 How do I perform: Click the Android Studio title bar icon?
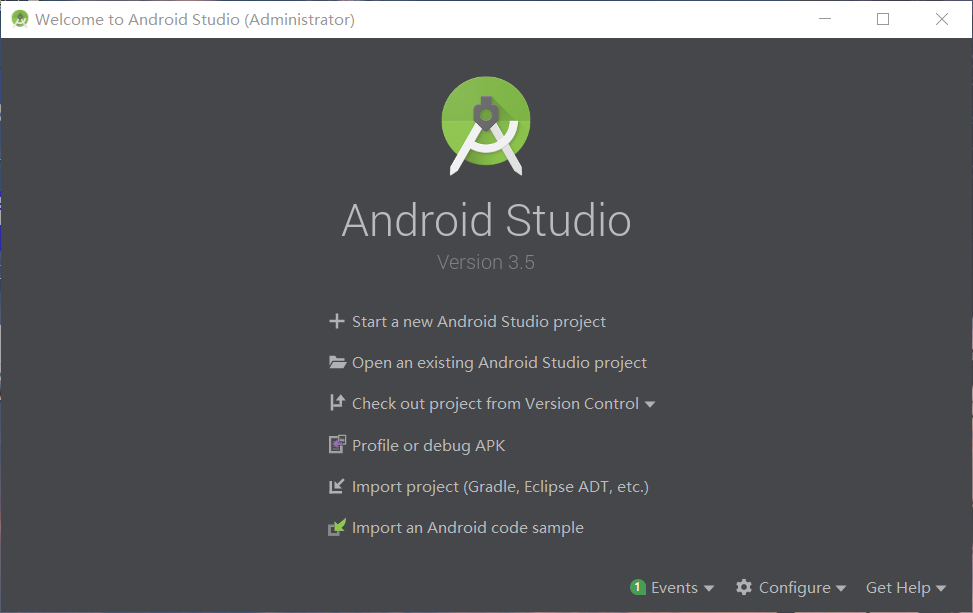click(20, 19)
